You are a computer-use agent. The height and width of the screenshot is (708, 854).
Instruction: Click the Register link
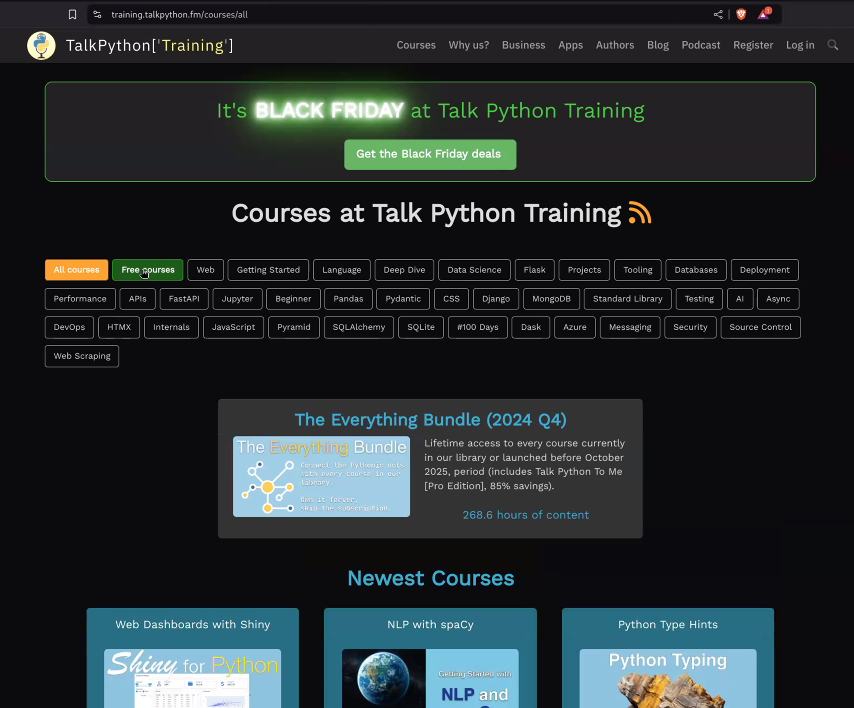(x=753, y=45)
